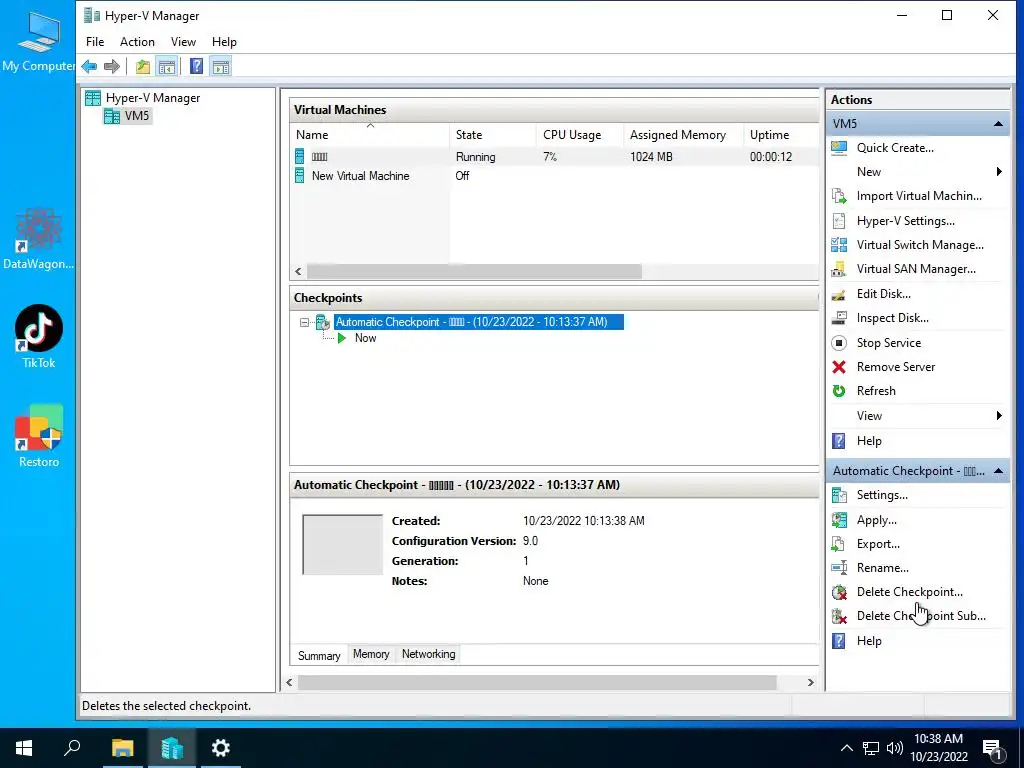Screen dimensions: 1024x768
Task: Click the checkpoint preview thumbnail
Action: [342, 545]
